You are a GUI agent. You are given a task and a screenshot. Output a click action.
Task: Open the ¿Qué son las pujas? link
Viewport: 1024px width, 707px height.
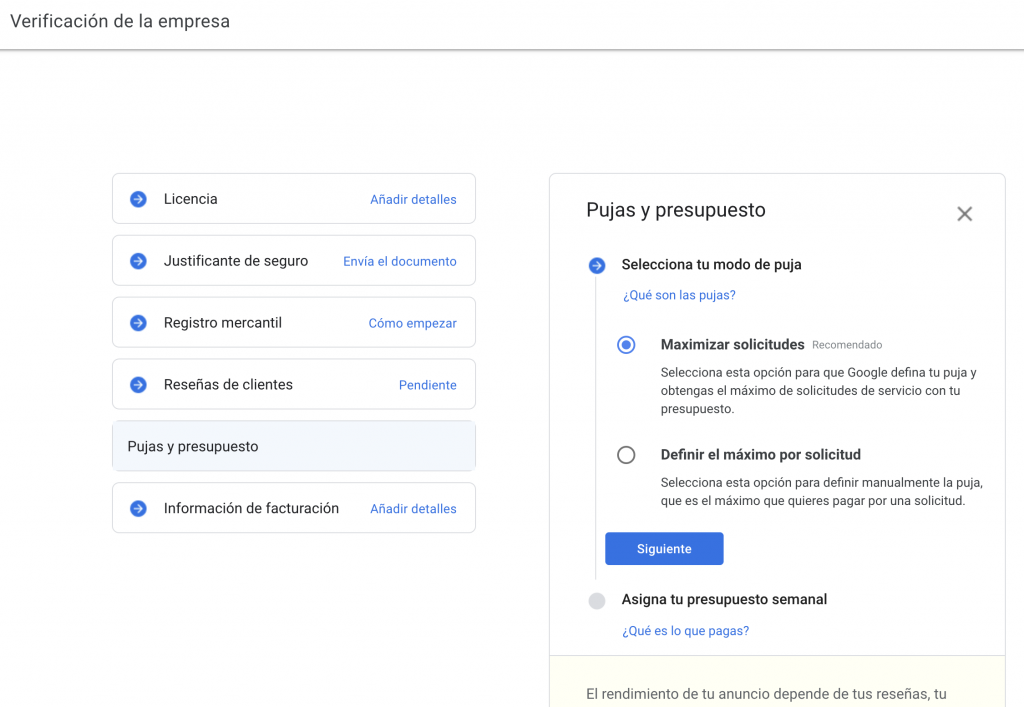[679, 295]
